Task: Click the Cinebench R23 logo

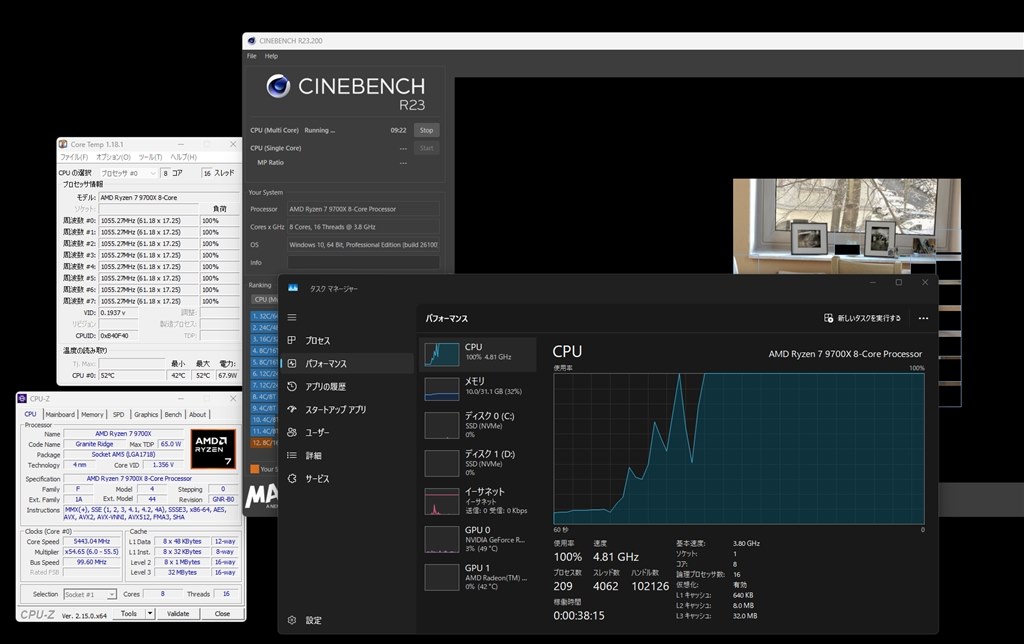Action: coord(345,93)
